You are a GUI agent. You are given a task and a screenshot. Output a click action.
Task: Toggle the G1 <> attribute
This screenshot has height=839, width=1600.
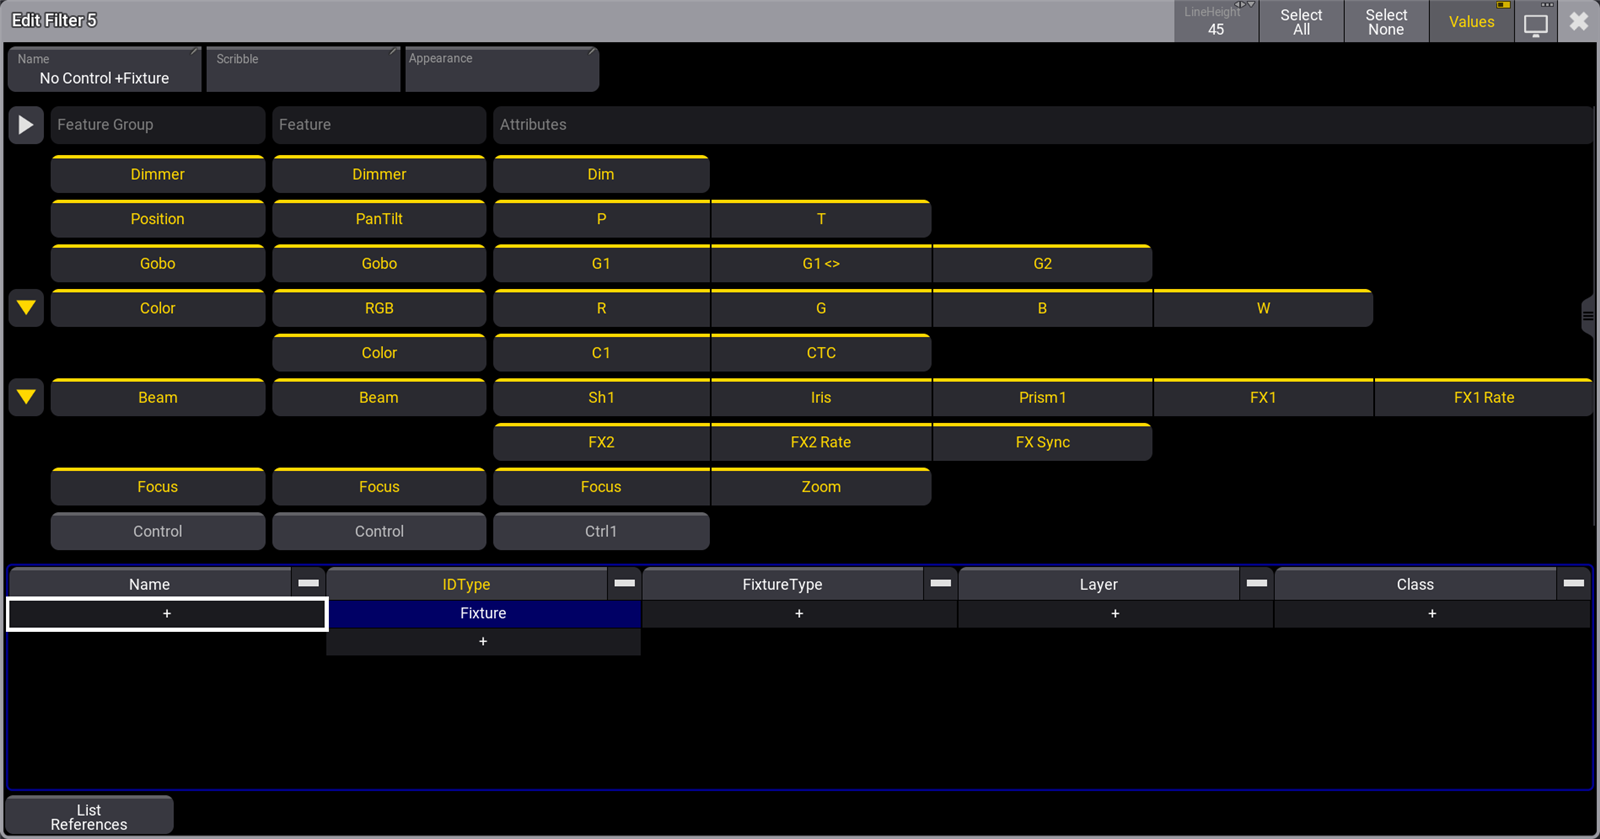821,264
